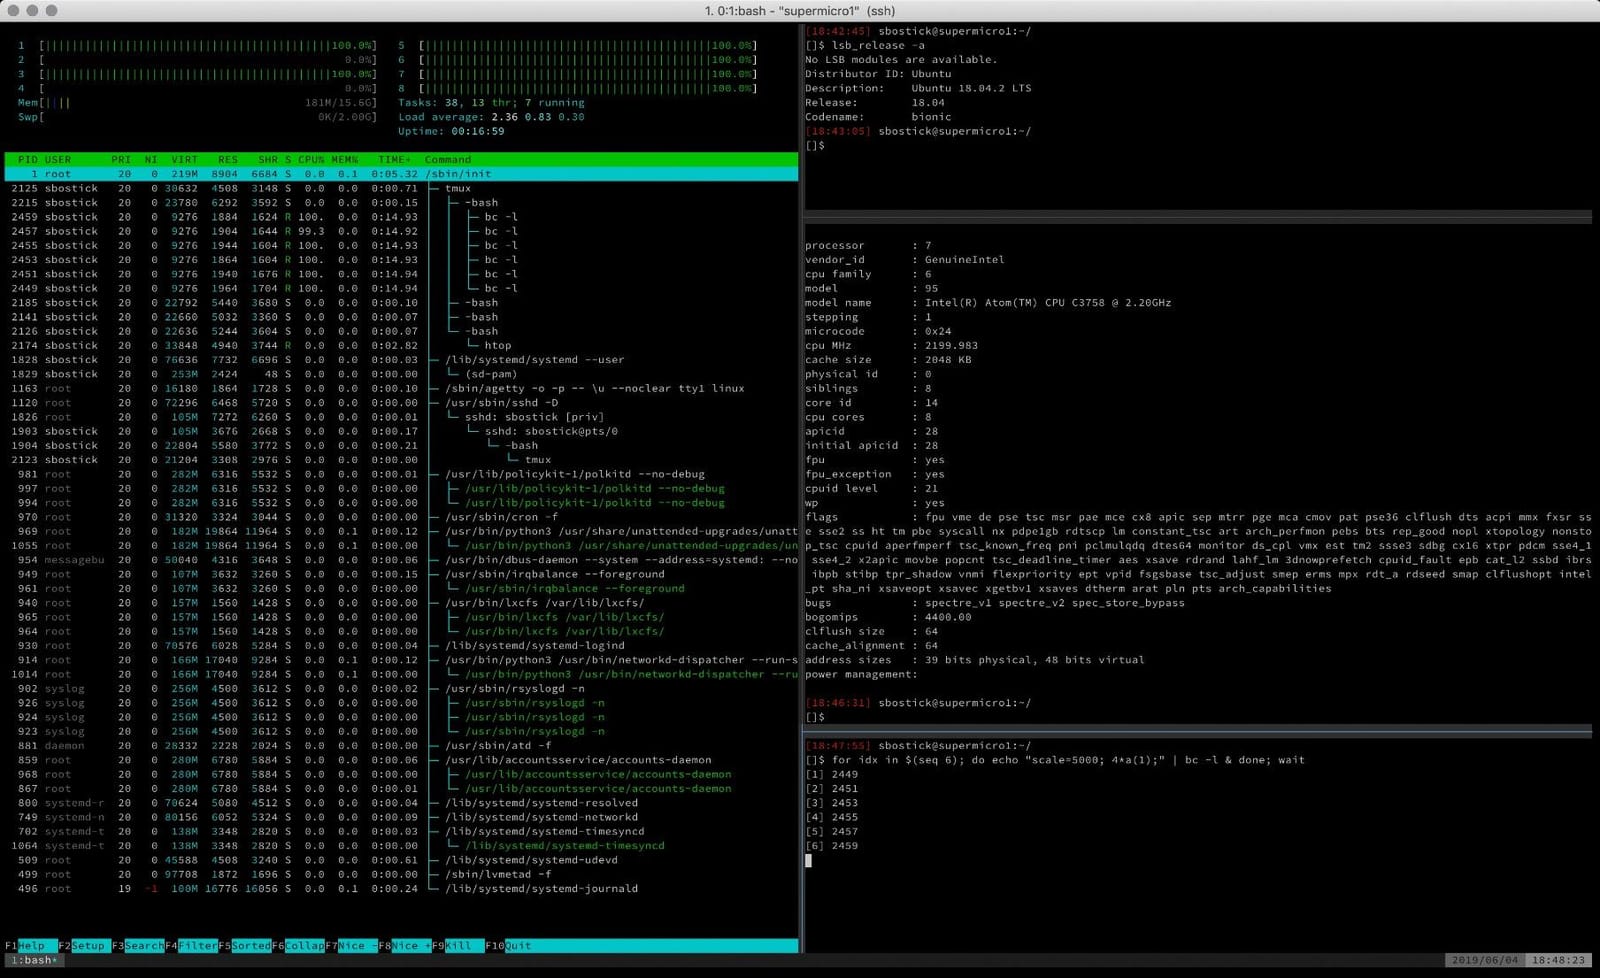Select the /sbin/init process row
Viewport: 1600px width, 978px height.
click(x=401, y=174)
